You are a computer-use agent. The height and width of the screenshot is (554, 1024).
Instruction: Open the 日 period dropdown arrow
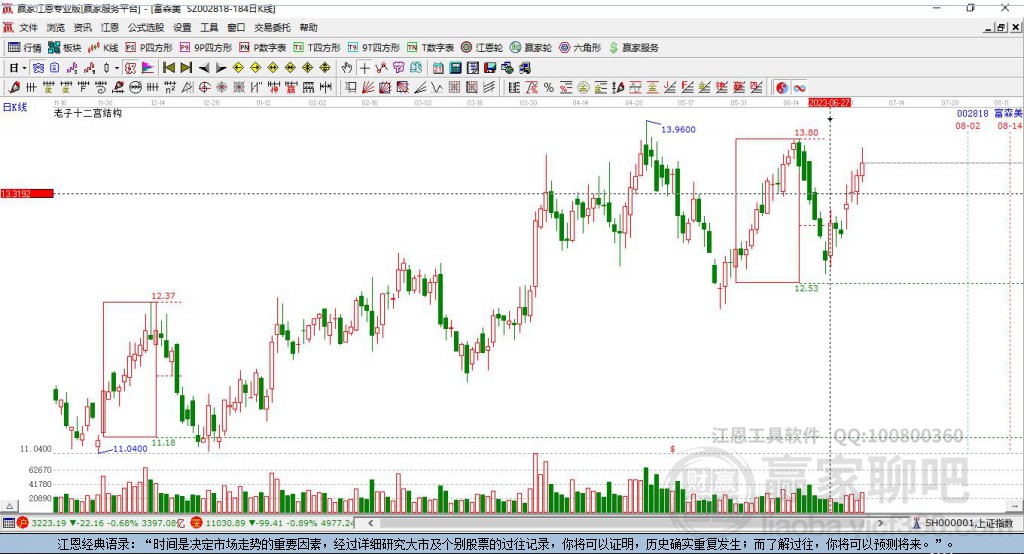(x=24, y=68)
